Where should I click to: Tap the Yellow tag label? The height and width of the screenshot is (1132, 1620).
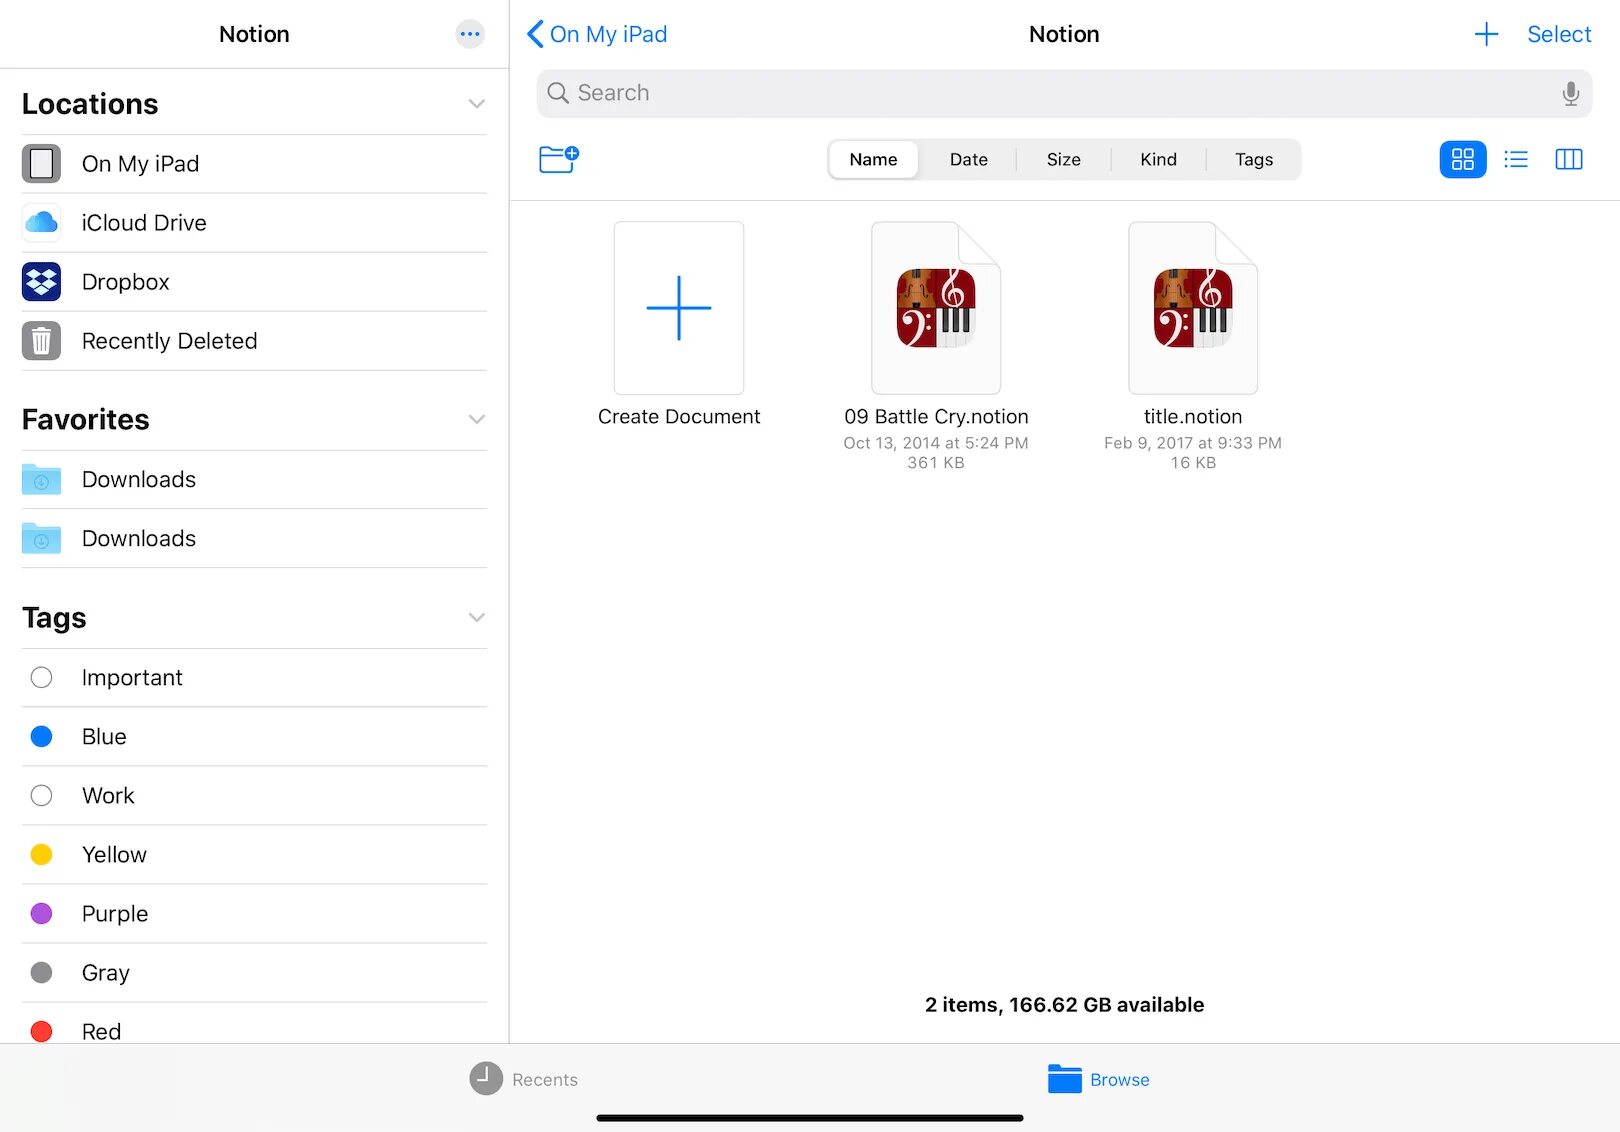[x=114, y=855]
